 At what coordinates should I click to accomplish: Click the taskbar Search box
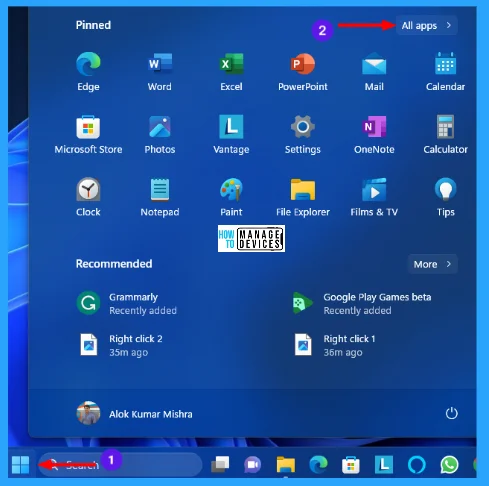[120, 464]
